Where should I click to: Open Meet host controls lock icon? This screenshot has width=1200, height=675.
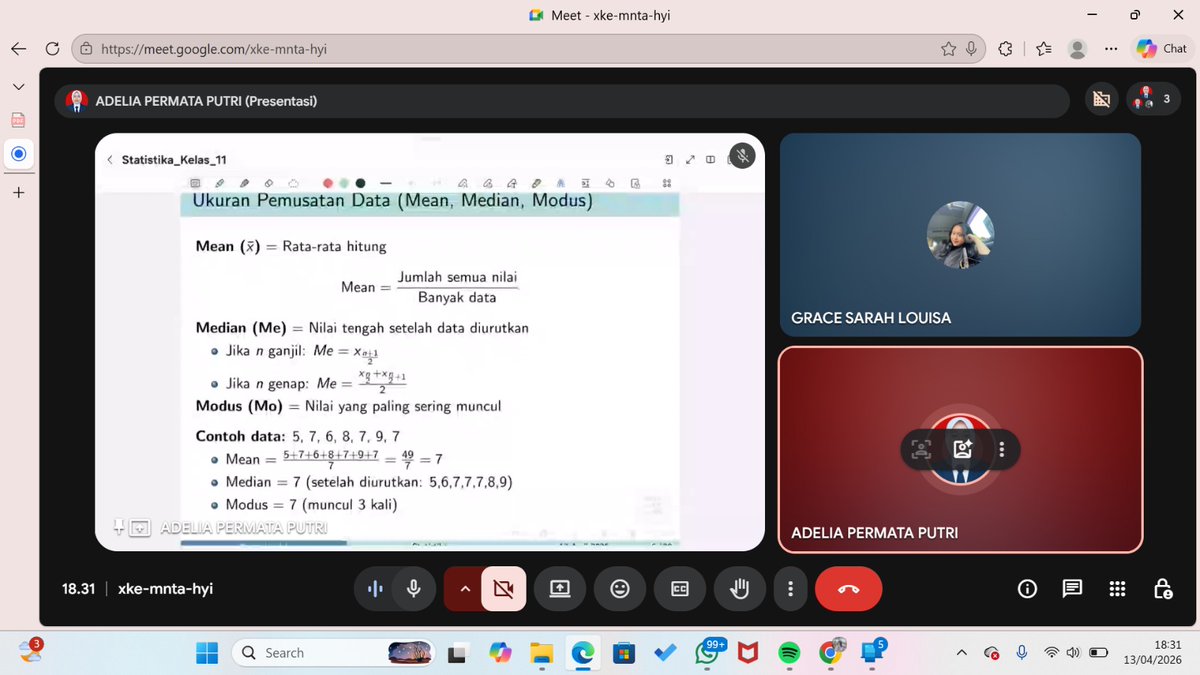(1163, 589)
